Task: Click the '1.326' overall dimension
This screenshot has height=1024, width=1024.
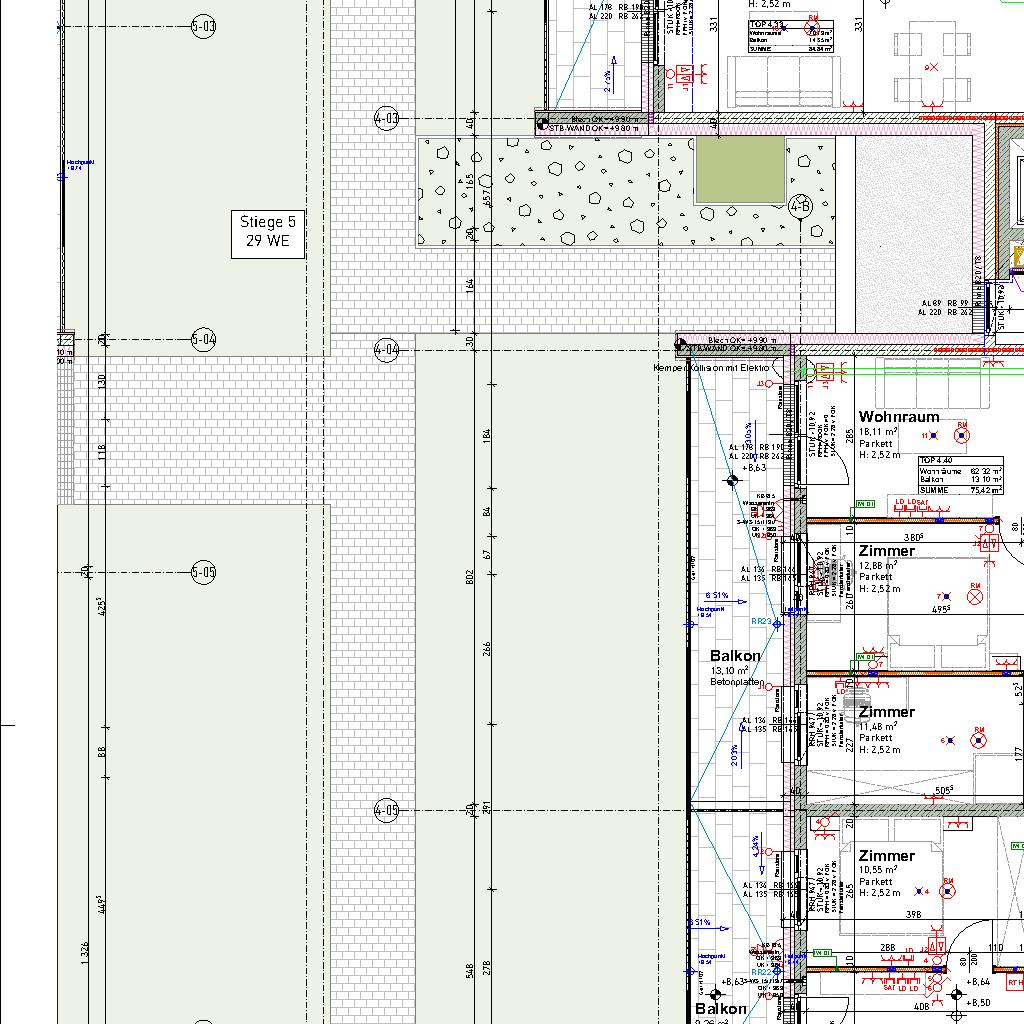Action: point(85,953)
